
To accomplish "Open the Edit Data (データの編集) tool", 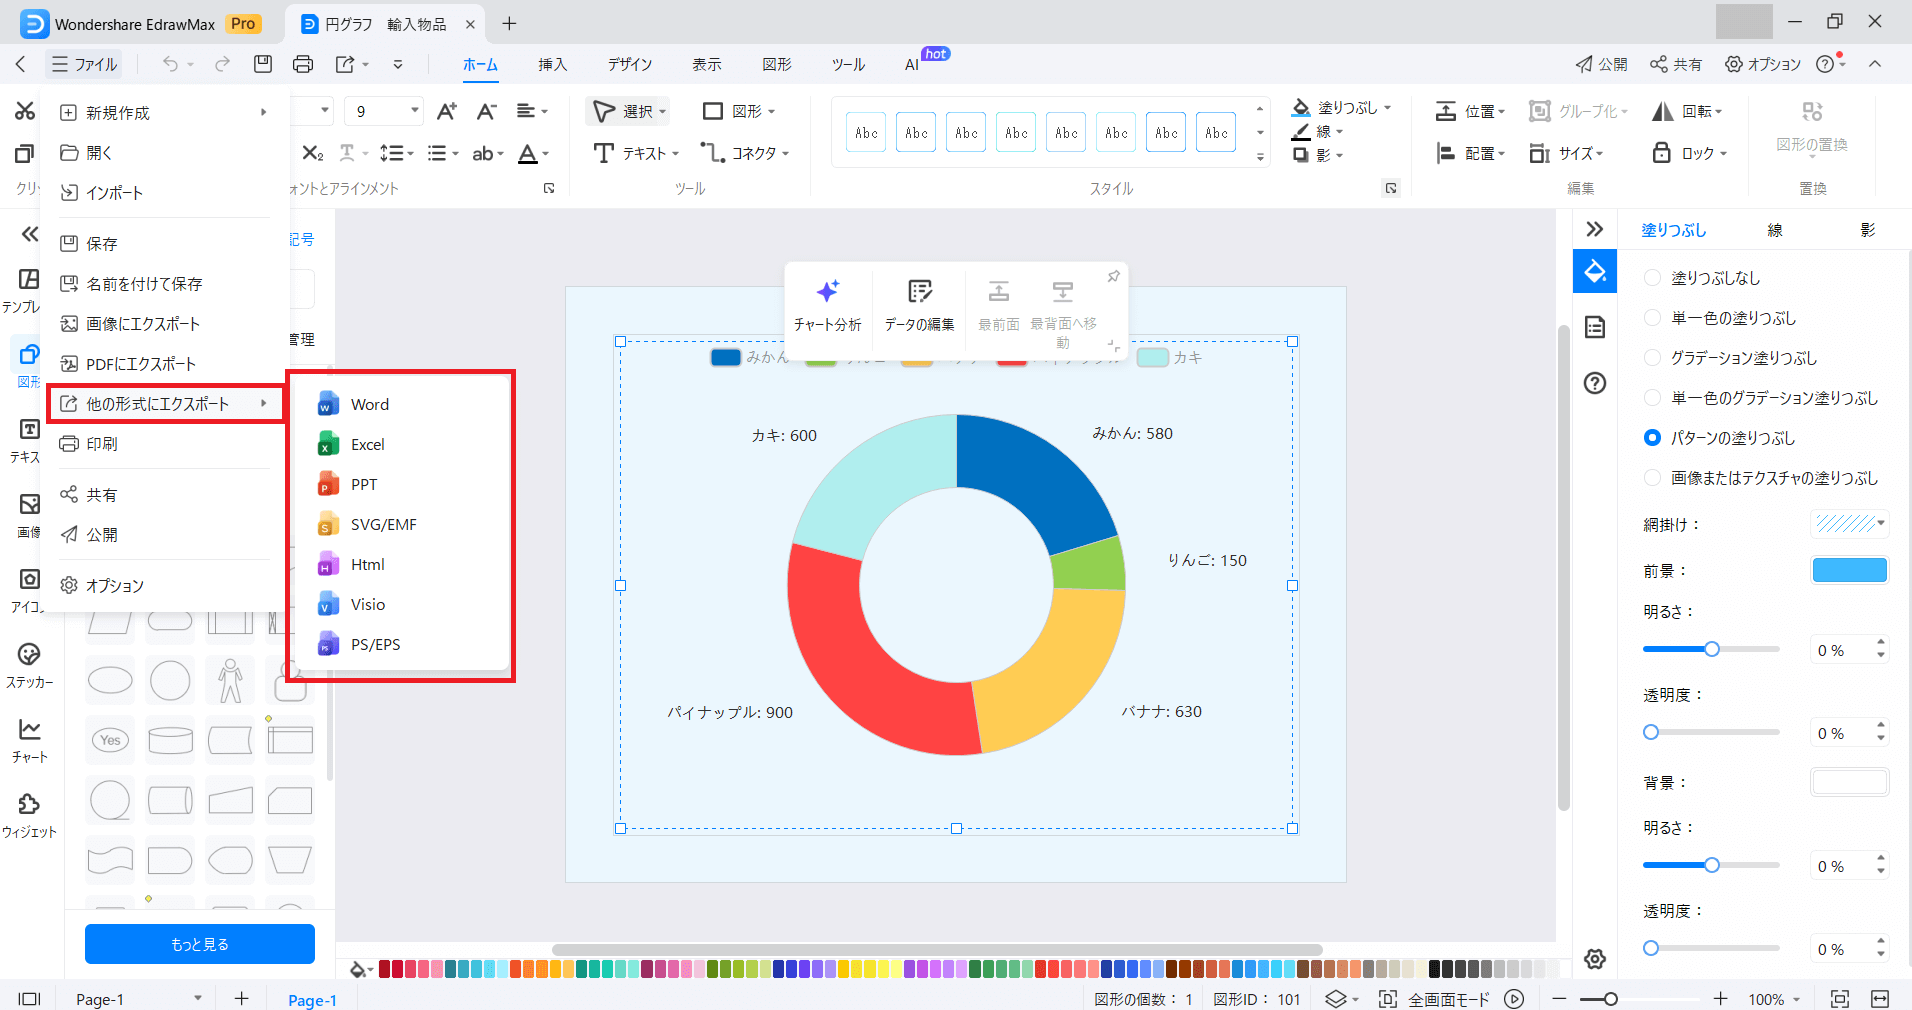I will point(919,306).
